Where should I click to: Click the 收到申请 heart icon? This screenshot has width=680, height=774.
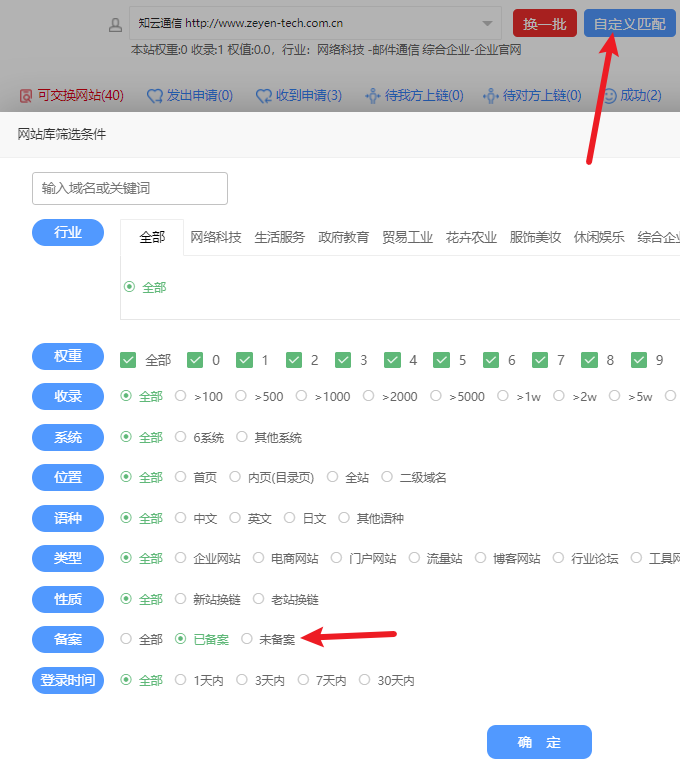[x=264, y=96]
